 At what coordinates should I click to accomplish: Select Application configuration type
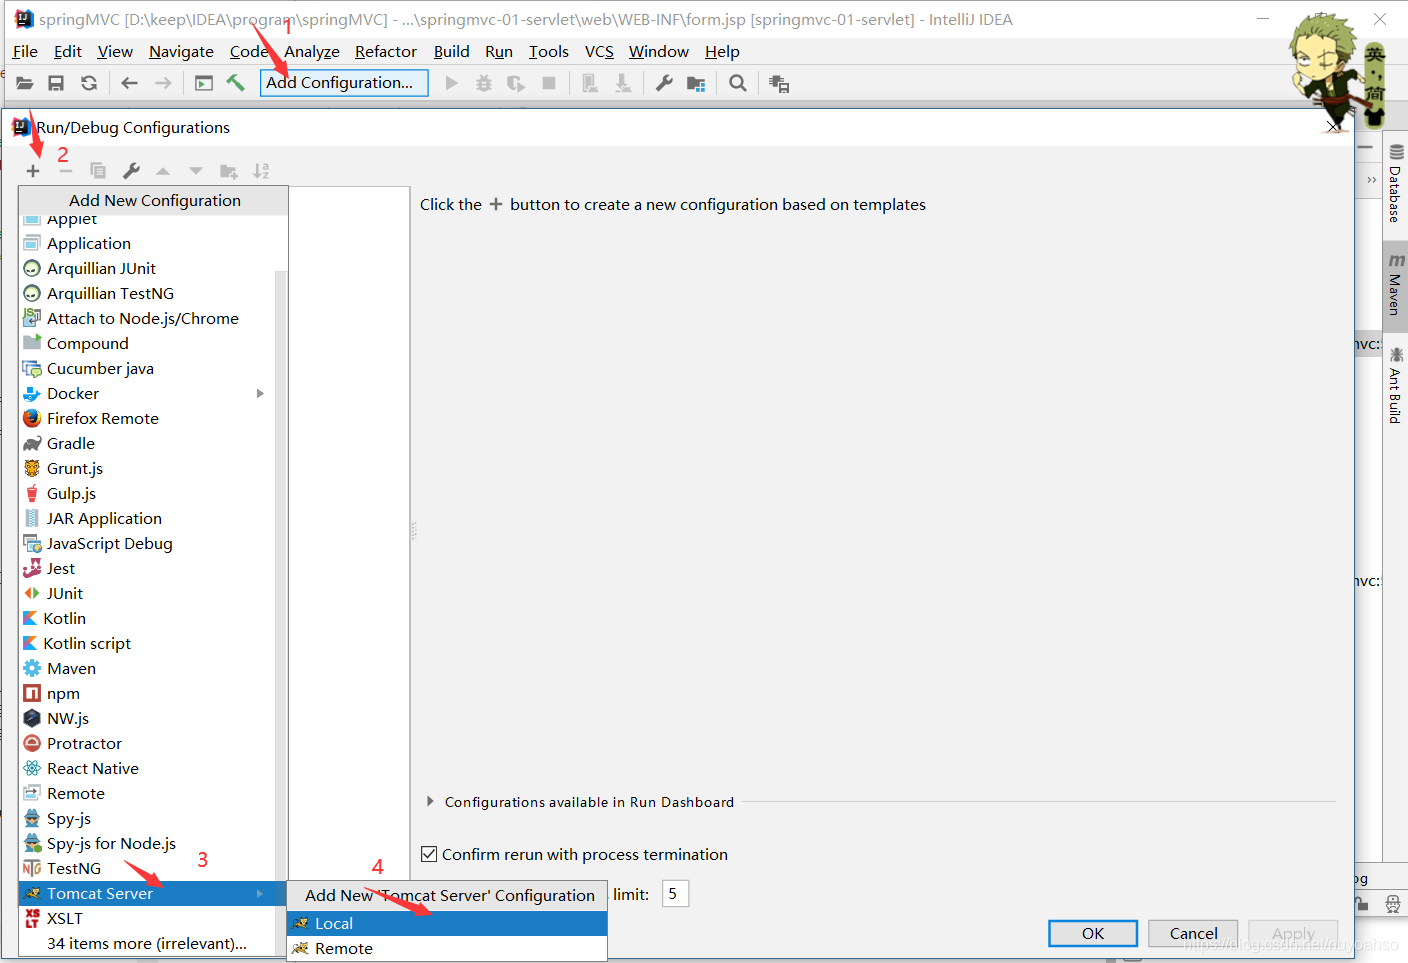(147, 243)
